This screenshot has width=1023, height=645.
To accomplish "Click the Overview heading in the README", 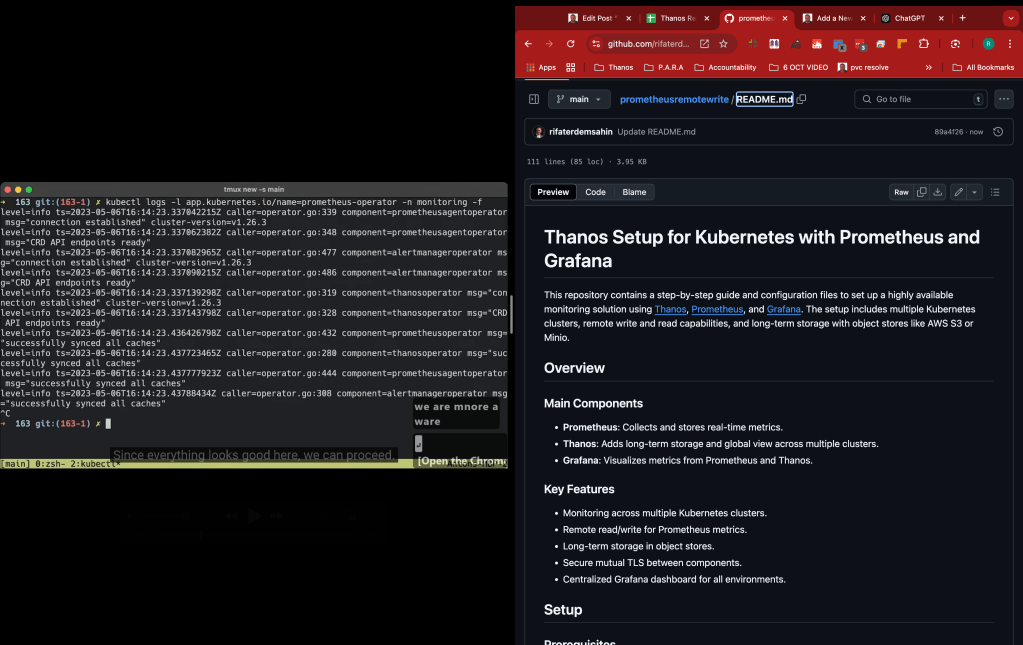I will [574, 368].
